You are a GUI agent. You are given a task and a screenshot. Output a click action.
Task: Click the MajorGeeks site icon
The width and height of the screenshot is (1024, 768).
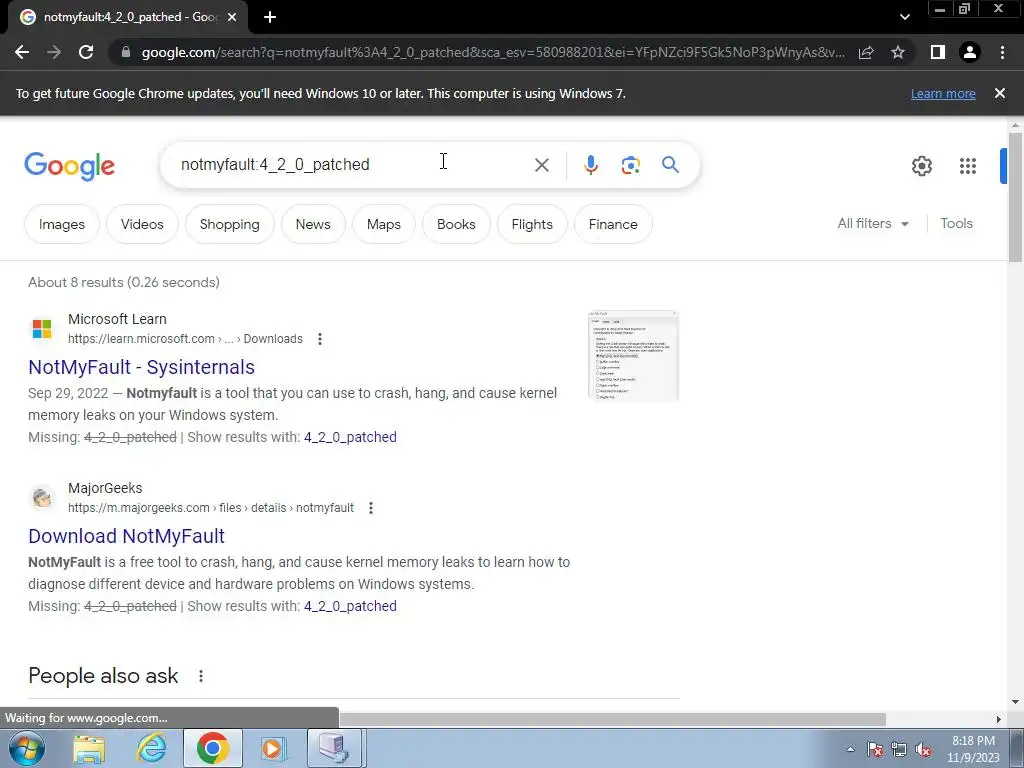click(x=42, y=498)
